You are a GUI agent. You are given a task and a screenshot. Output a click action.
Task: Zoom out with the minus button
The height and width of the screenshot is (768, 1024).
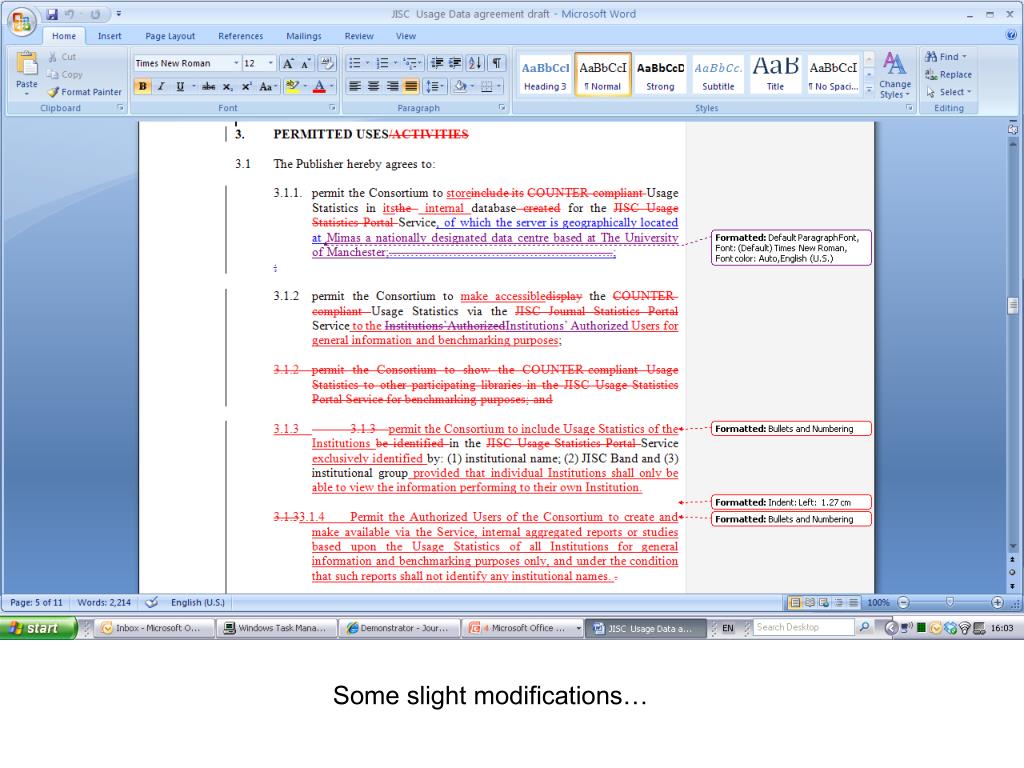tap(903, 602)
